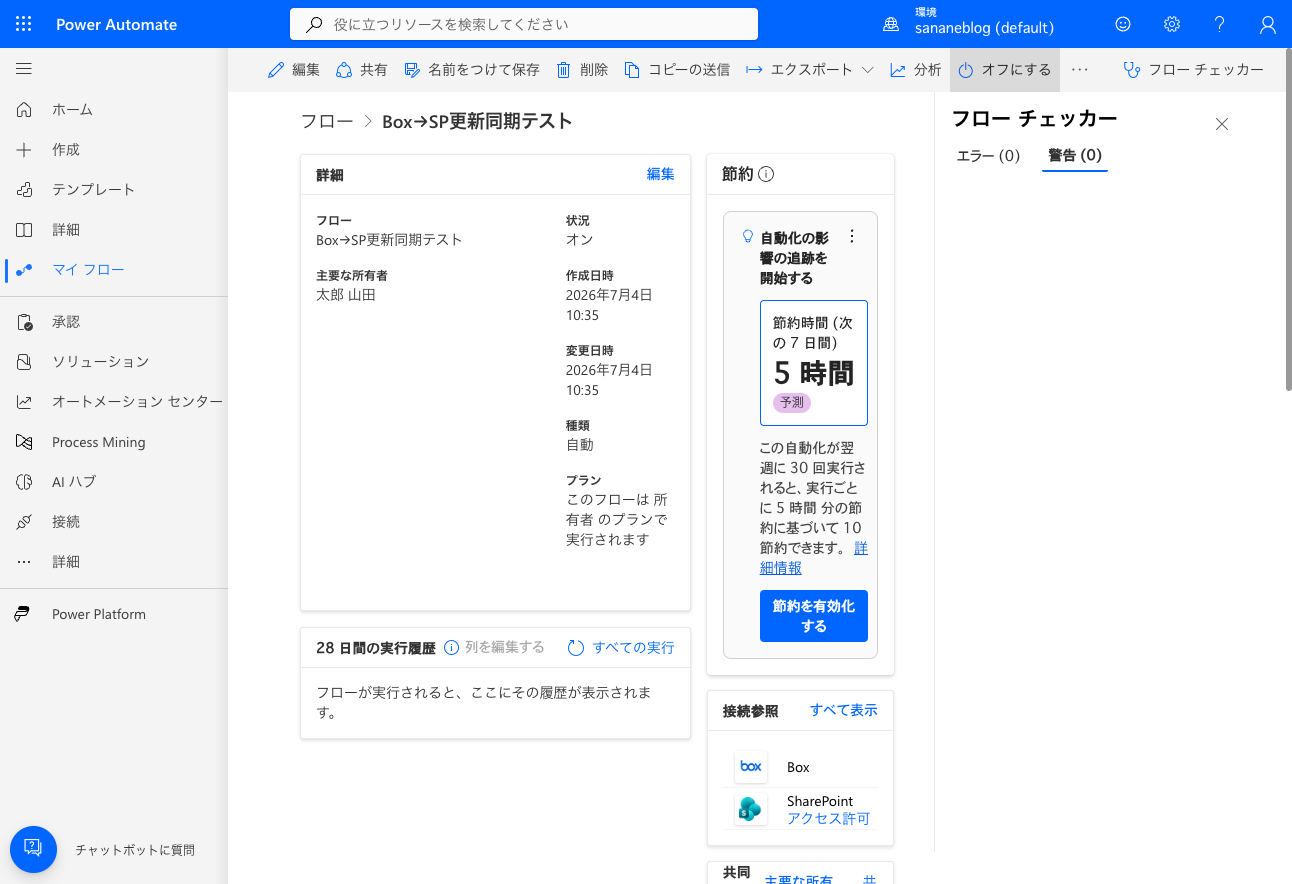
Task: Click the SharePoint connection icon
Action: [750, 809]
